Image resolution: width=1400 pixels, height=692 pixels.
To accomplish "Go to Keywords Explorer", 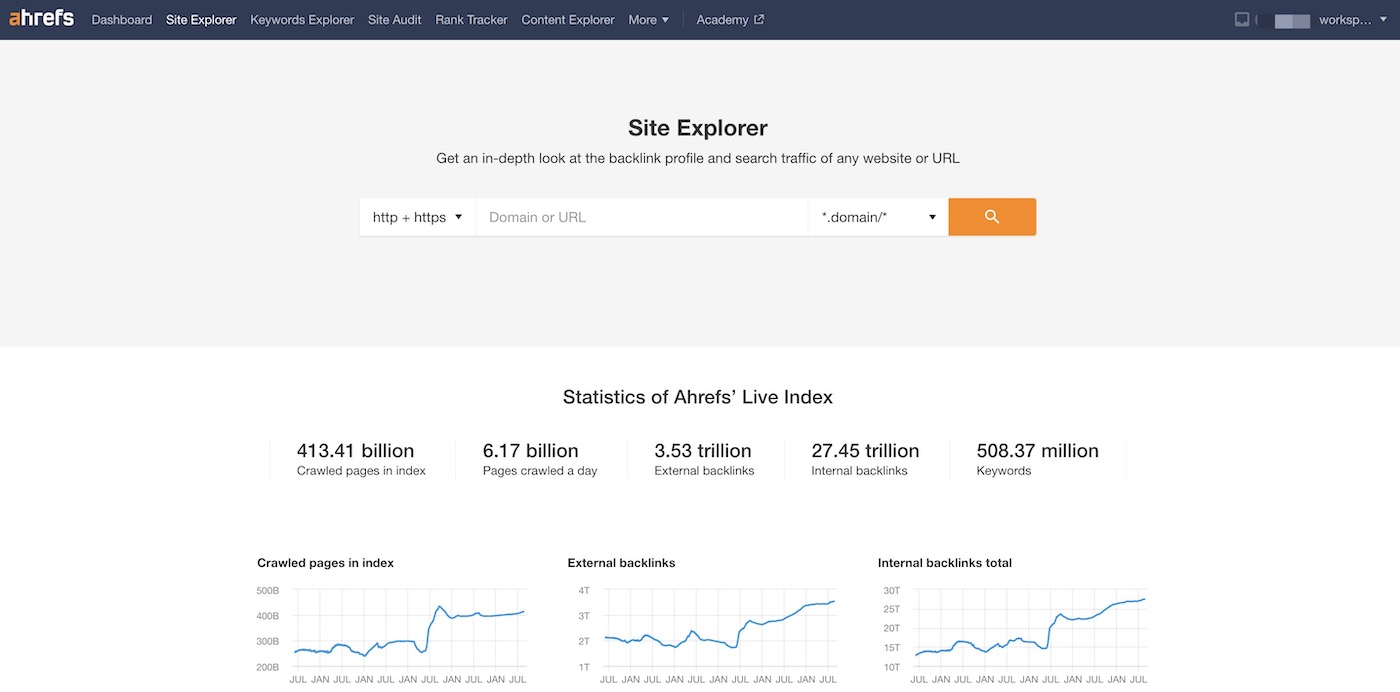I will tap(302, 19).
